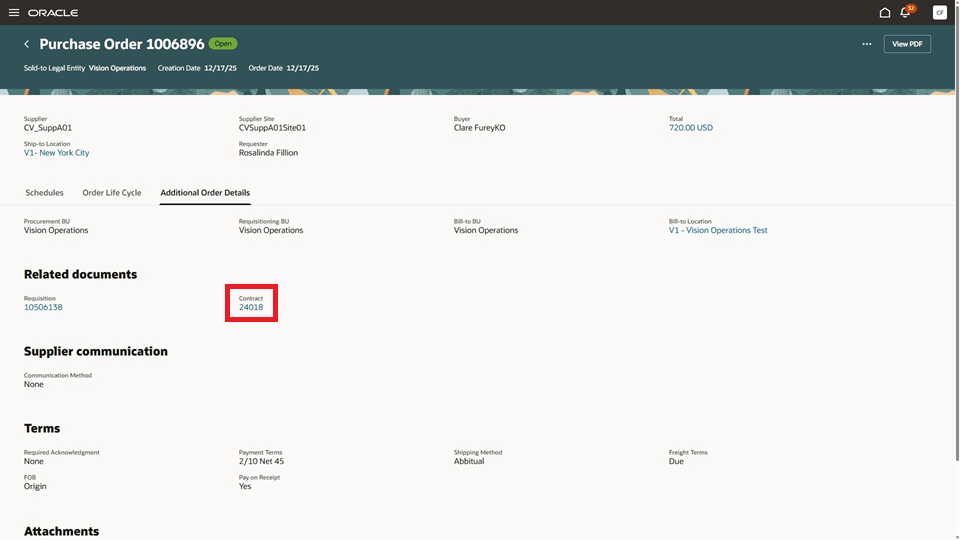
Task: Open the notifications bell
Action: click(x=905, y=12)
